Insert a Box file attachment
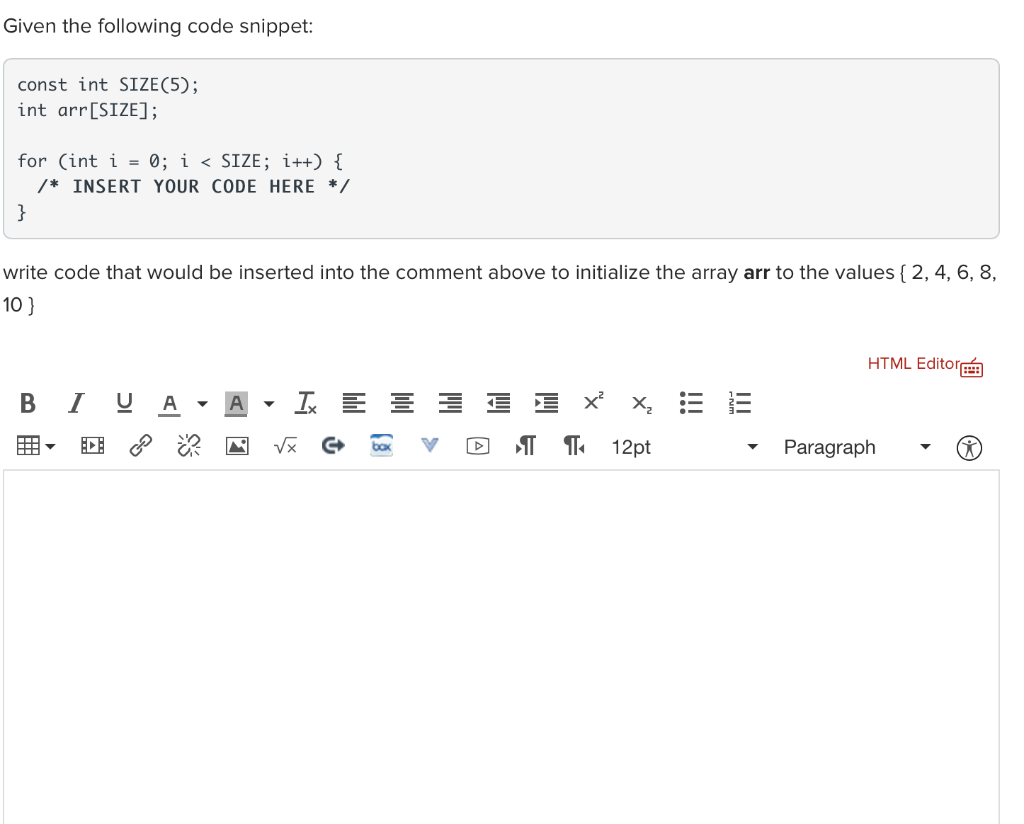1024x824 pixels. pos(381,446)
